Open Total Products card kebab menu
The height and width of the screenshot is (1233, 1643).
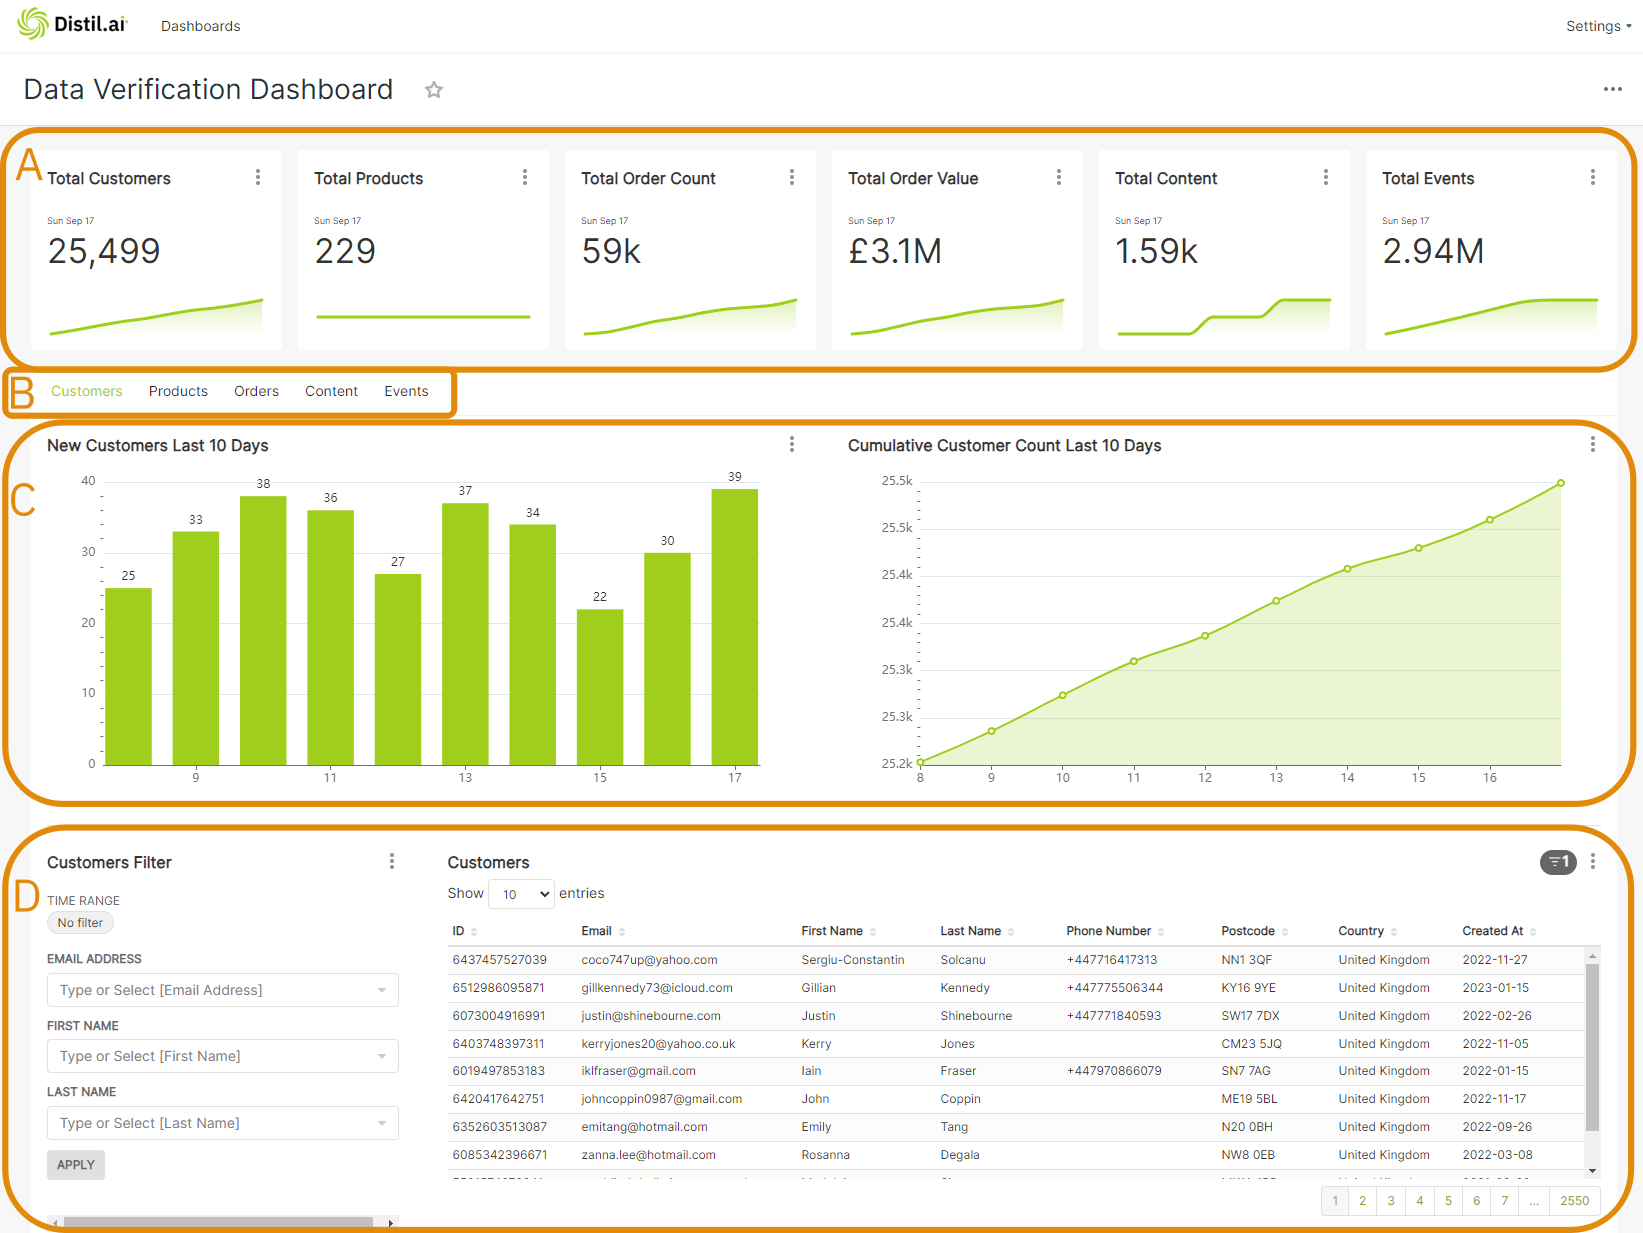click(525, 177)
